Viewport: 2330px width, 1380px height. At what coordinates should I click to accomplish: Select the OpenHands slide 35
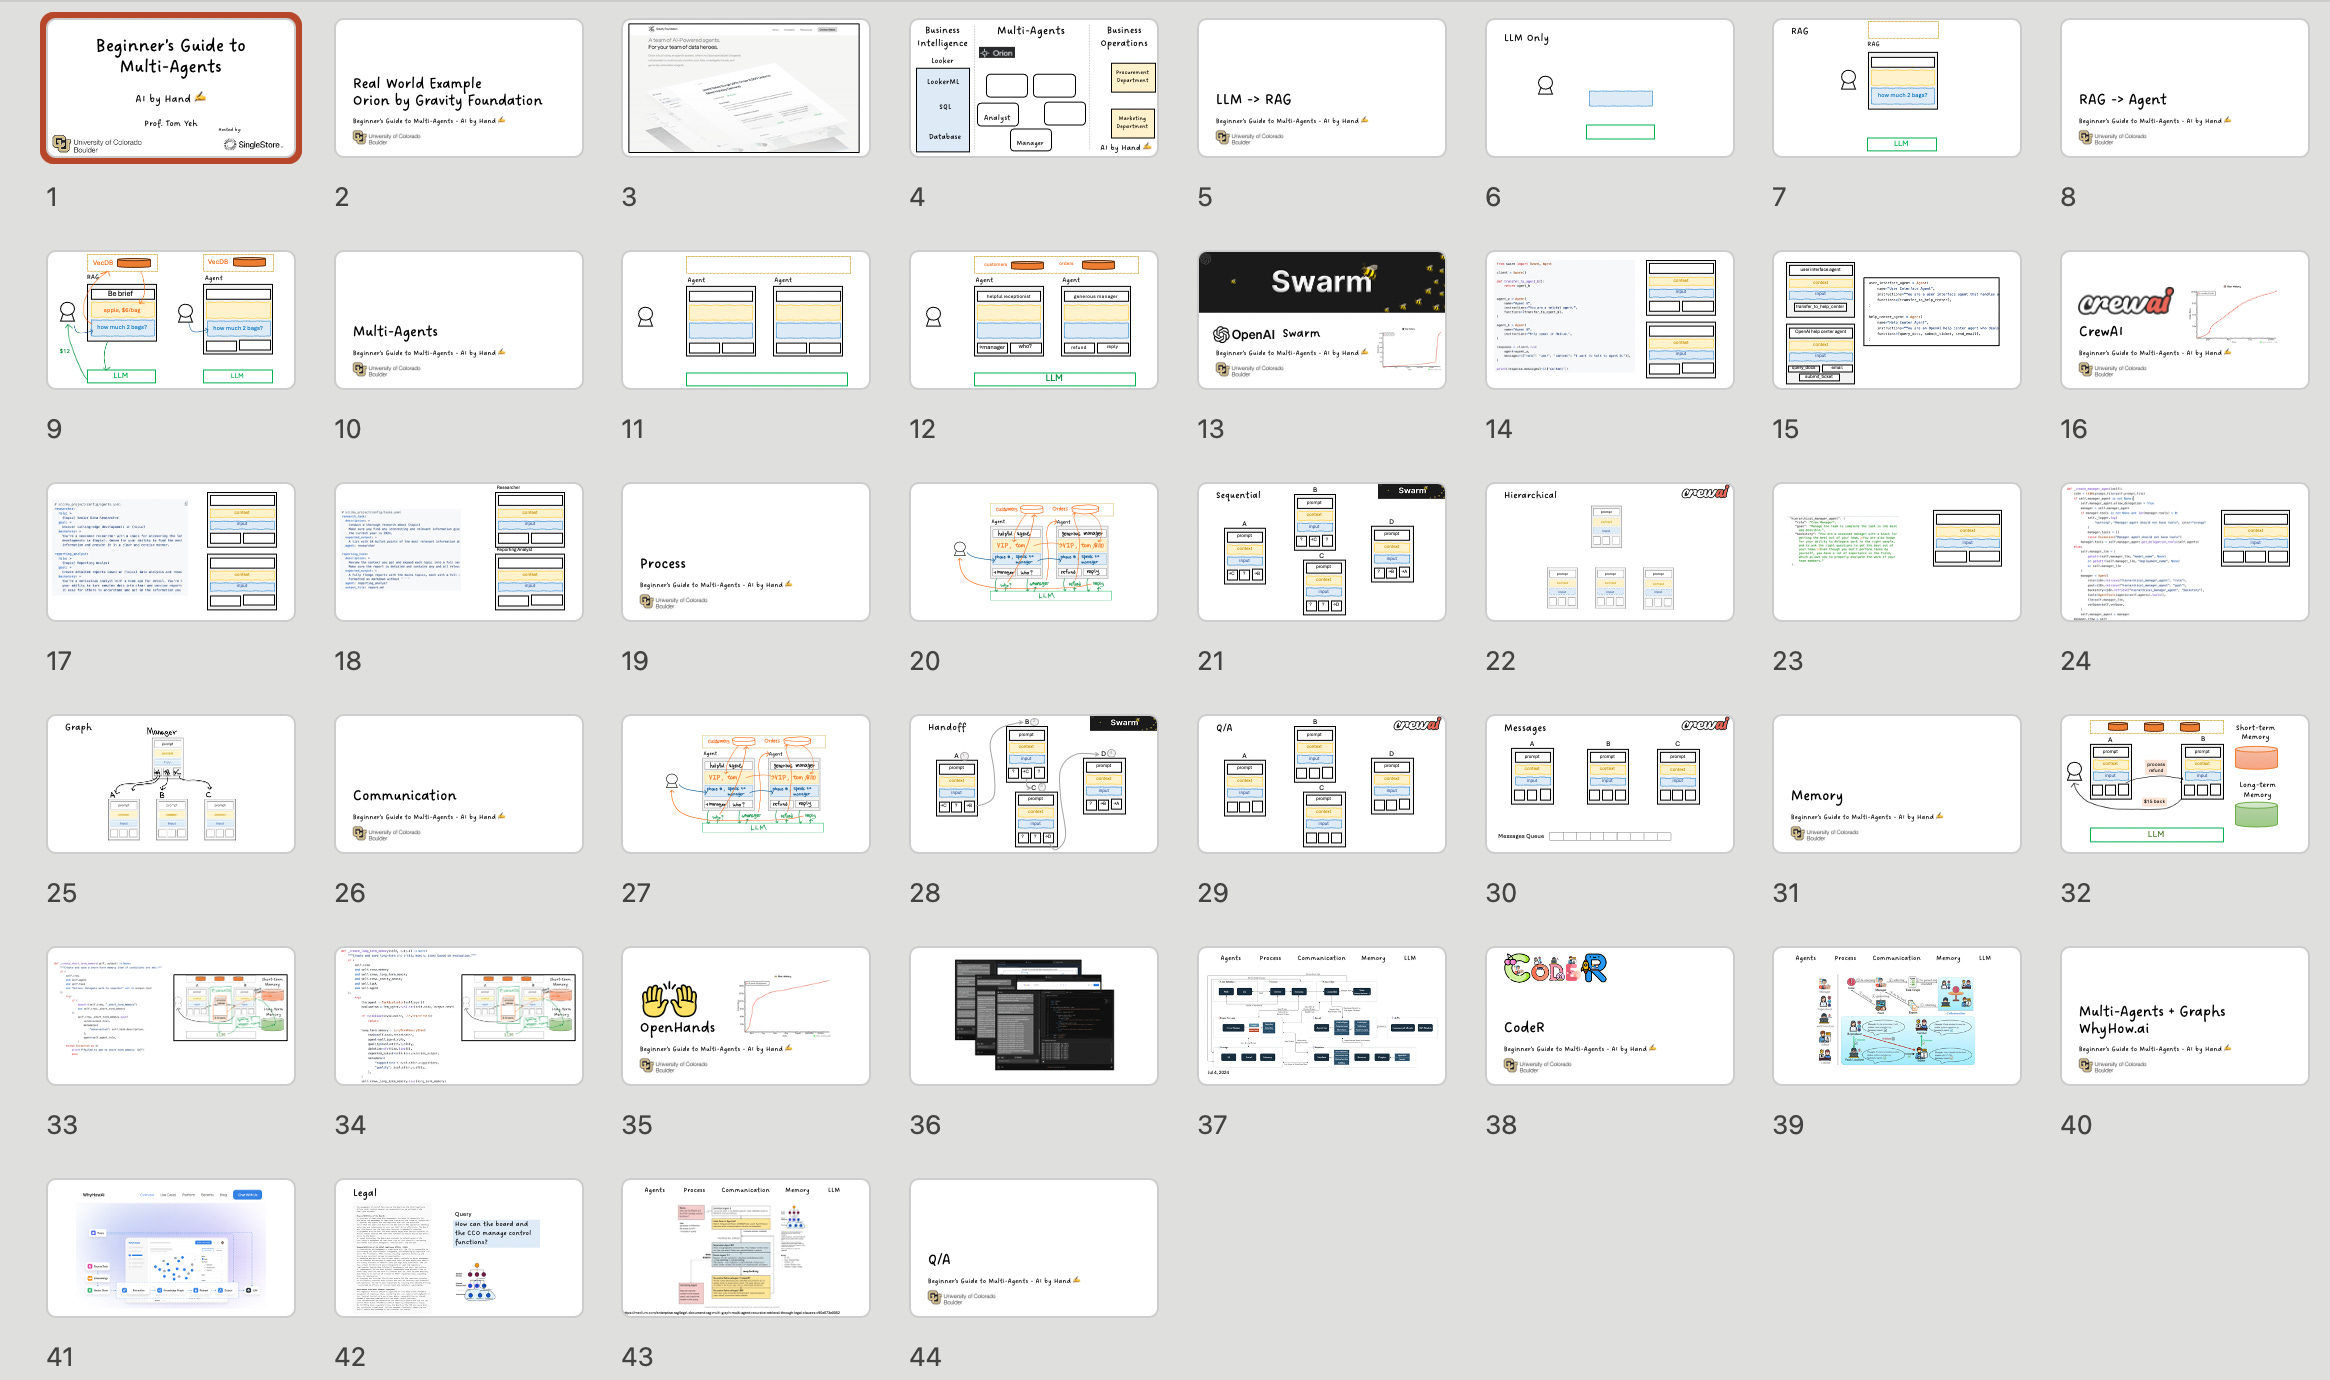[746, 1016]
